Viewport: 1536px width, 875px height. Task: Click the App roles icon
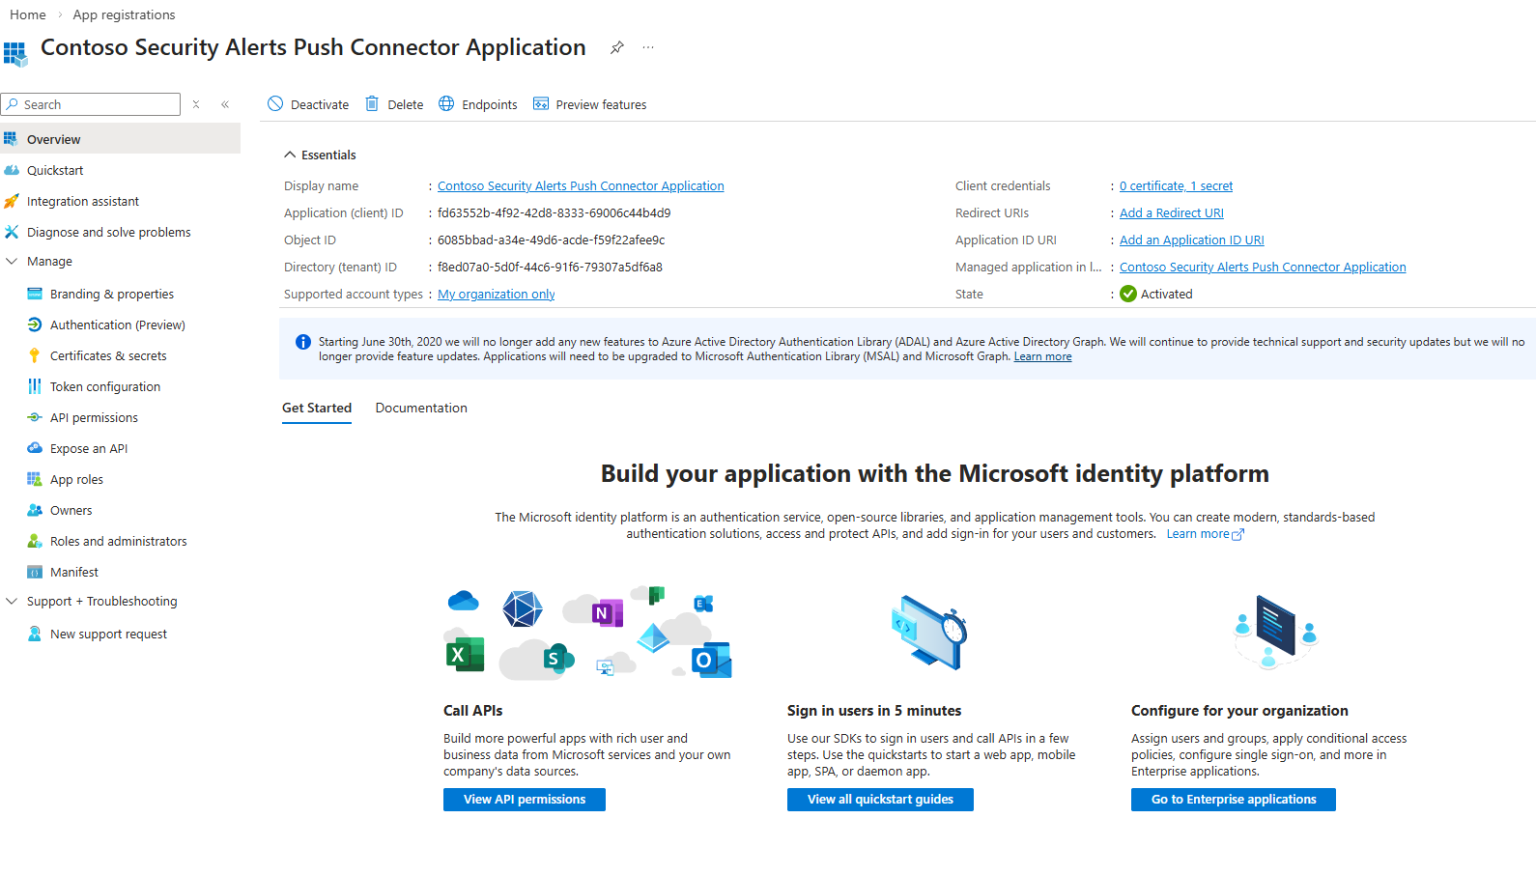click(35, 480)
